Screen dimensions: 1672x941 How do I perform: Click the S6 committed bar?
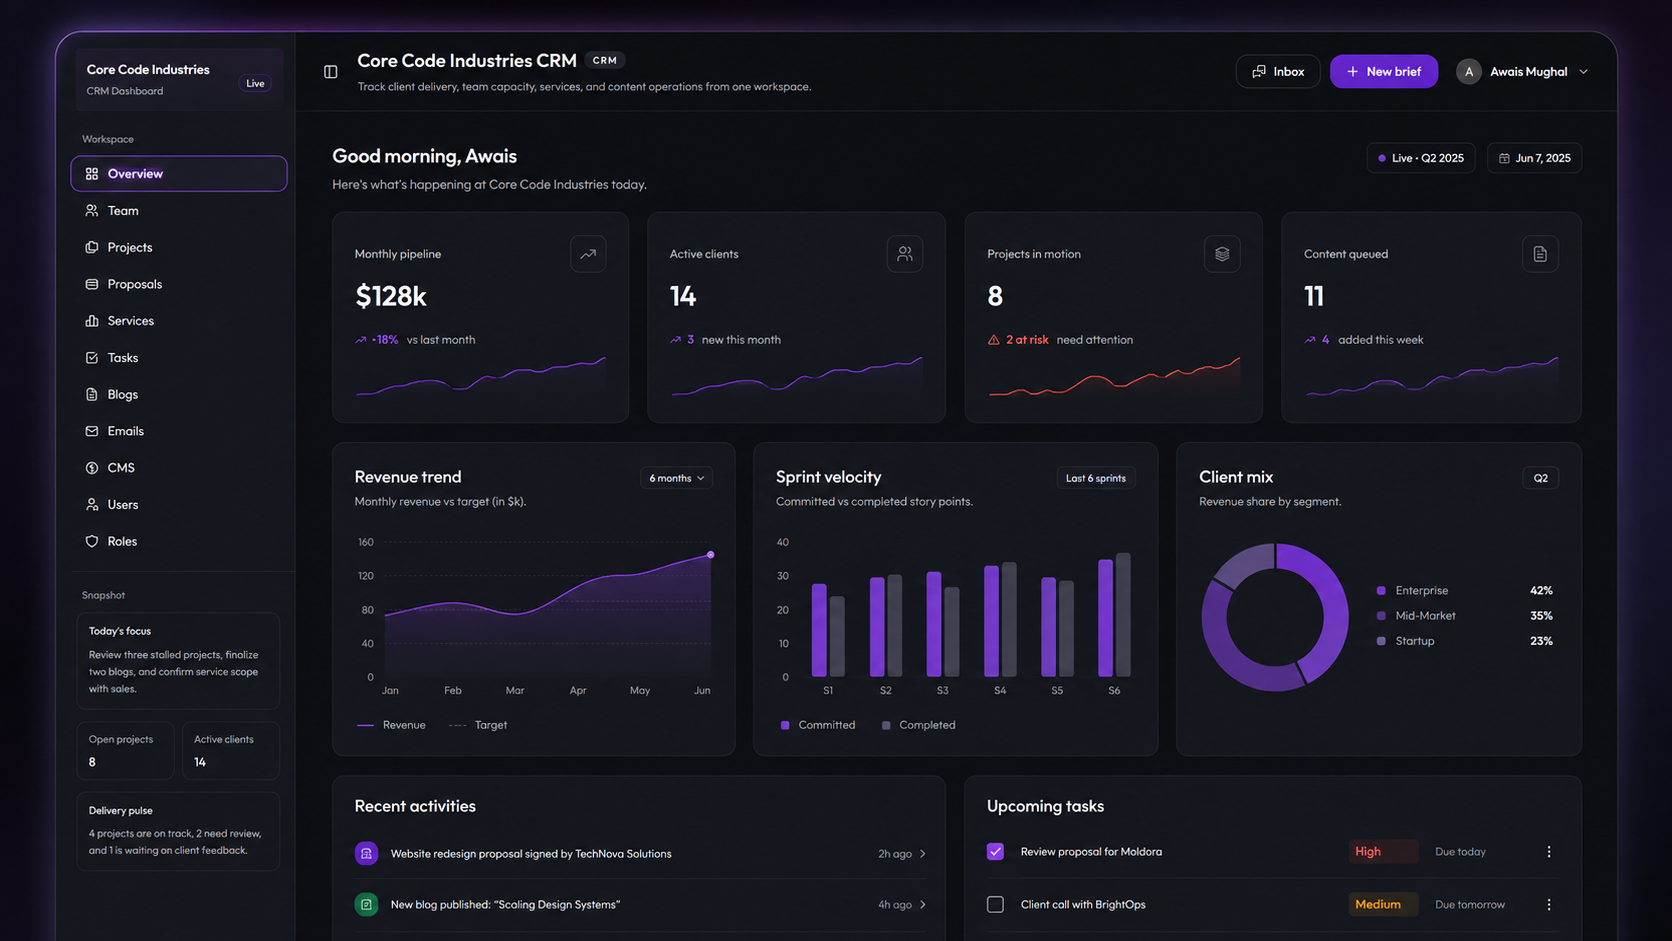[1106, 618]
